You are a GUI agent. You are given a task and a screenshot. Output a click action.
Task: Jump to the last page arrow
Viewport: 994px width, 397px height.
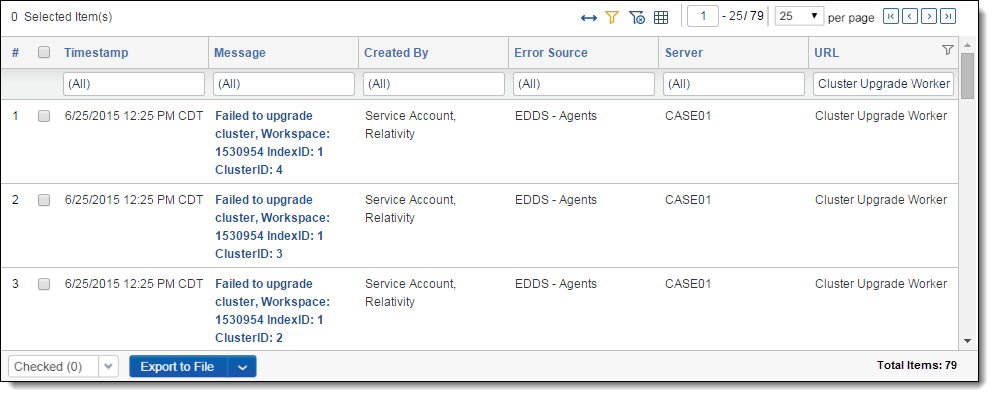tap(948, 17)
